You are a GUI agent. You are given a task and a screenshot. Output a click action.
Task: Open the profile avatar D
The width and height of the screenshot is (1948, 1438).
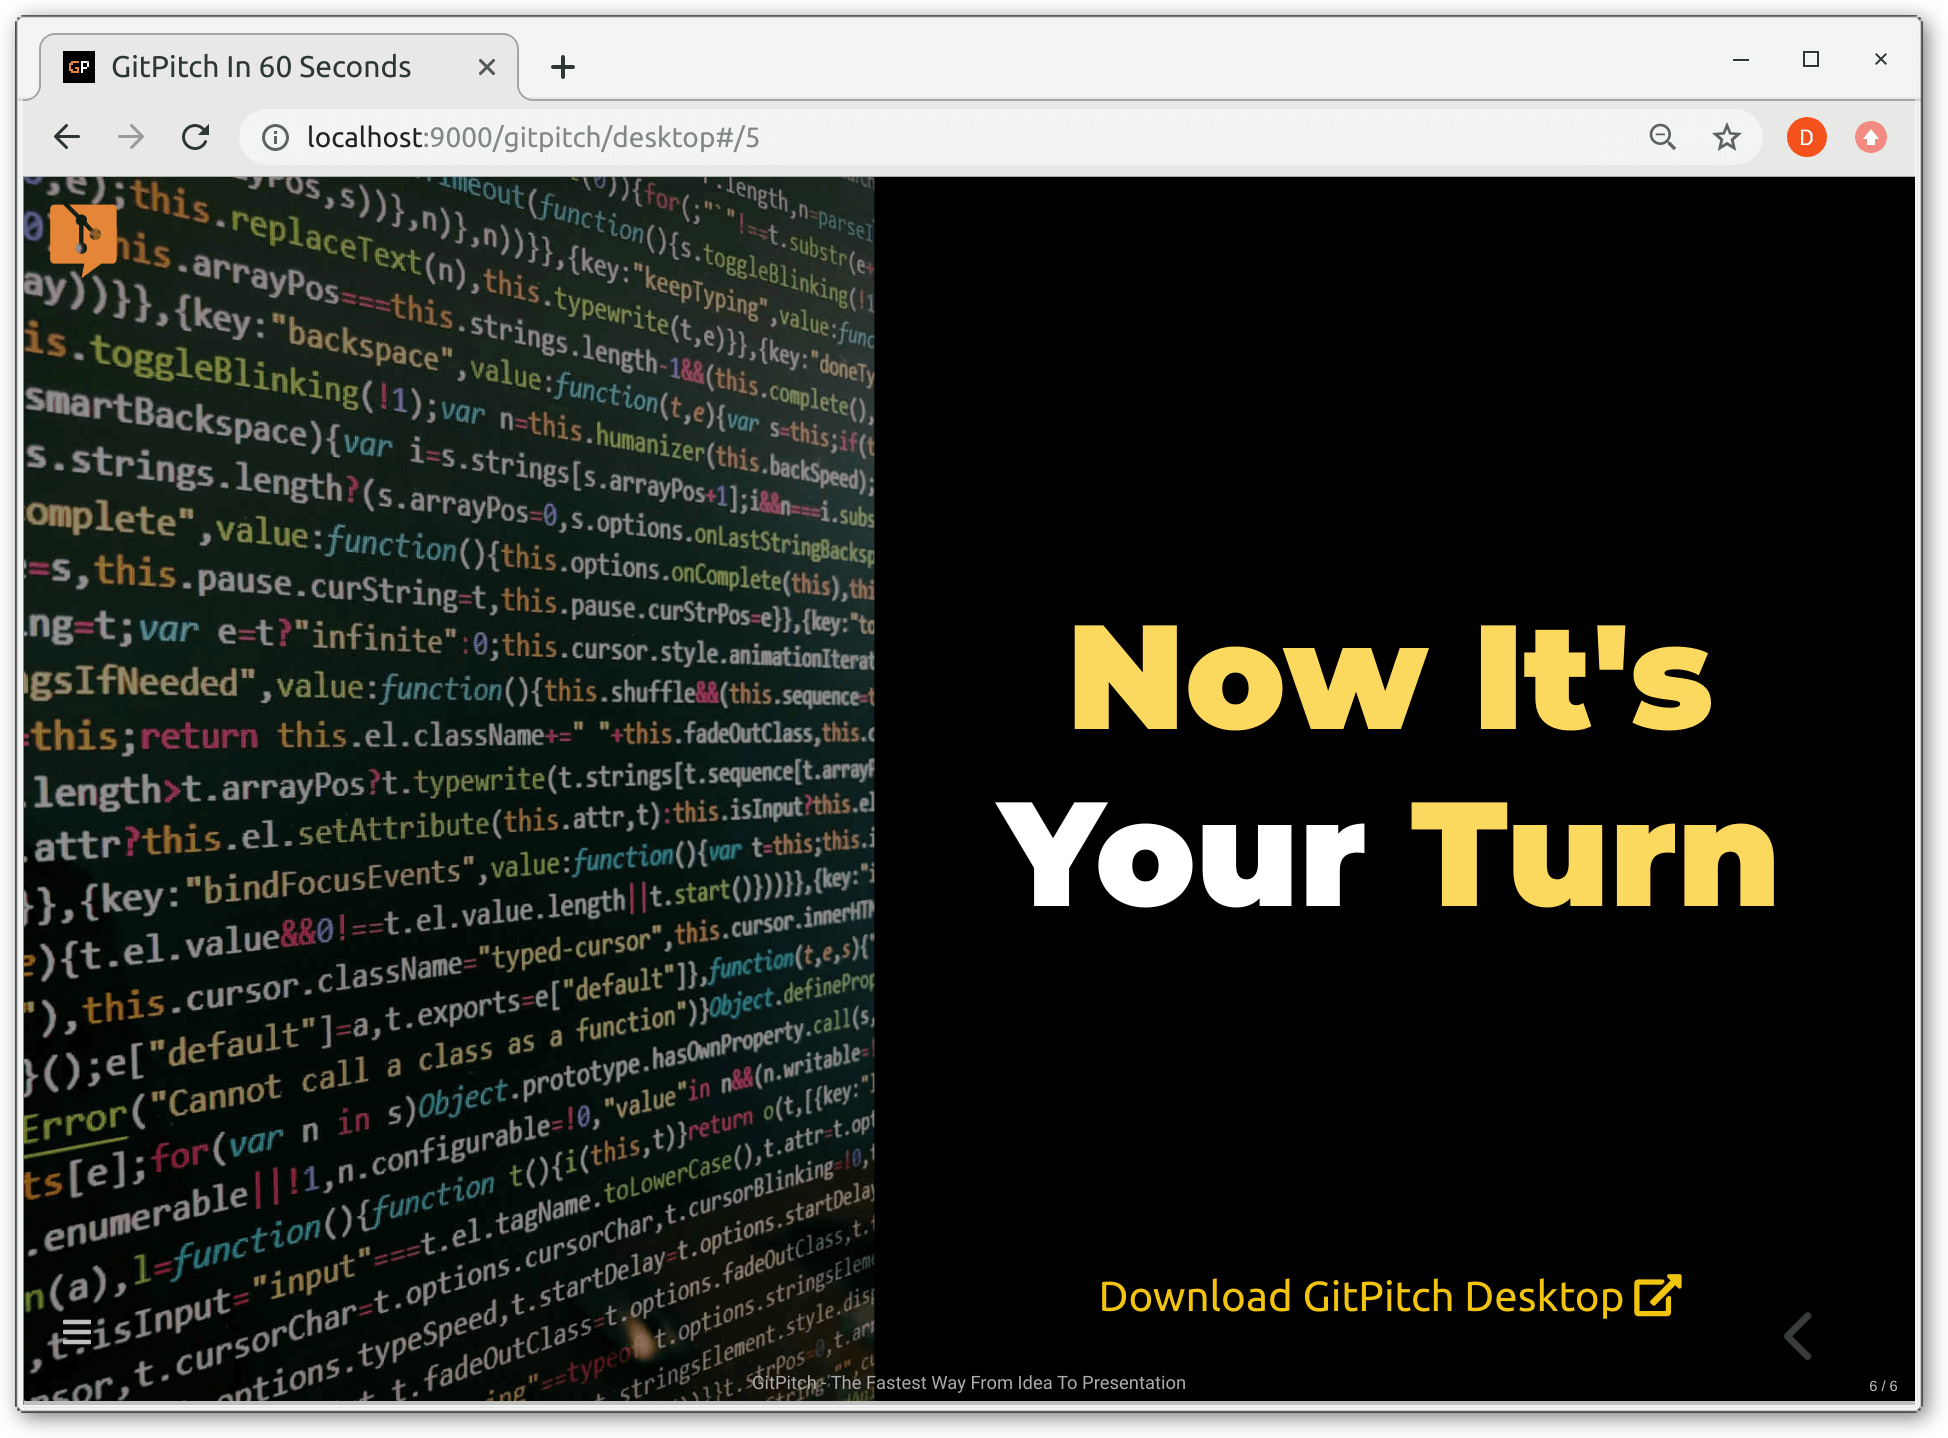click(x=1806, y=137)
